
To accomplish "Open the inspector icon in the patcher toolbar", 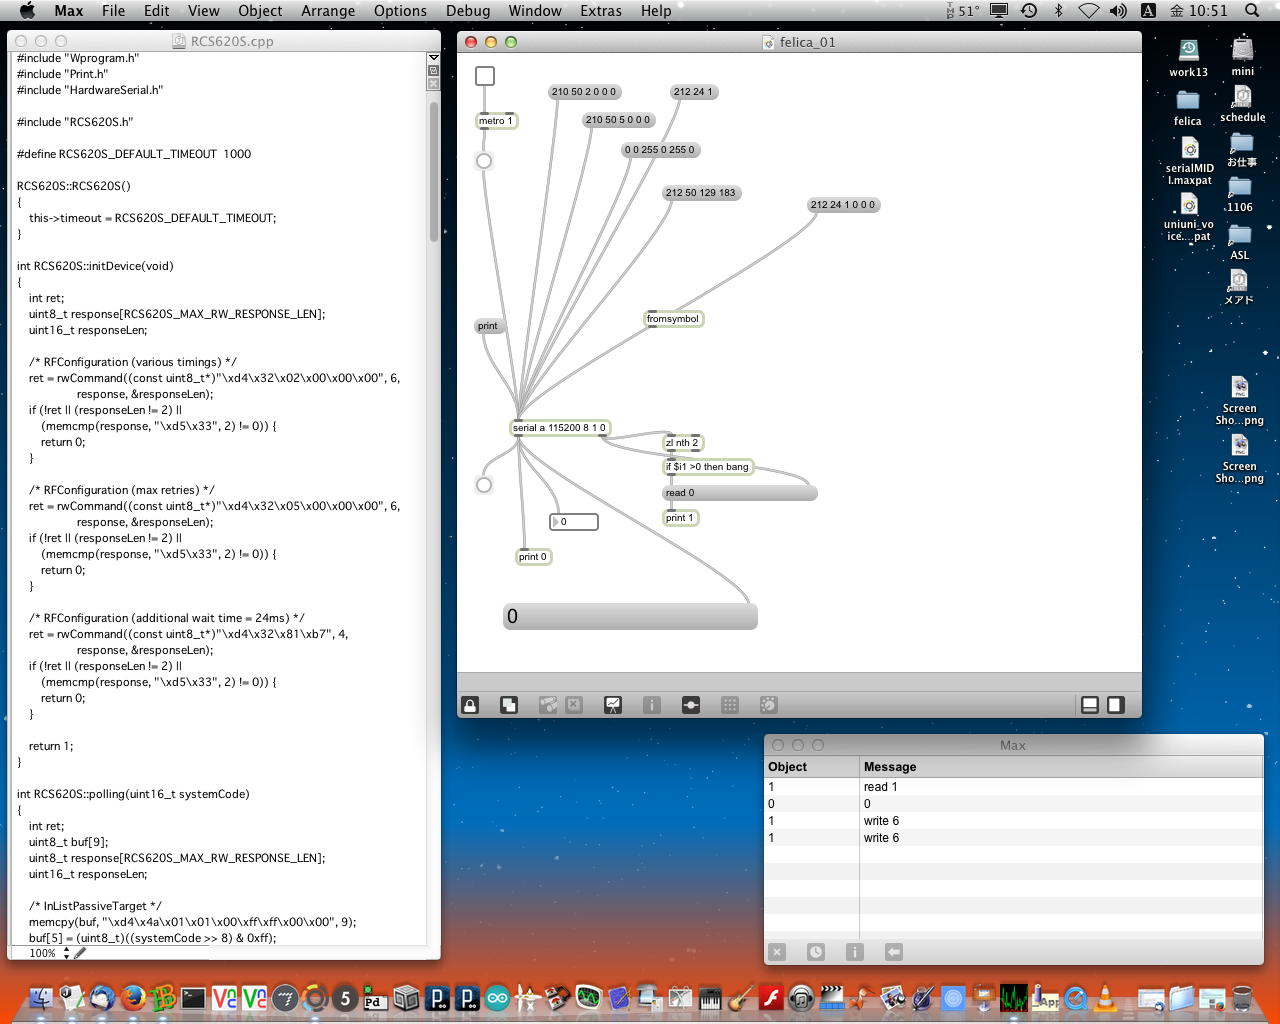I will pos(652,705).
